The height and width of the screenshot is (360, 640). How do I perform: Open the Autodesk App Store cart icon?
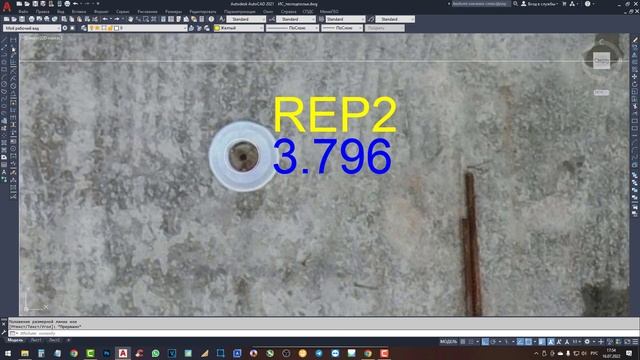click(x=564, y=4)
